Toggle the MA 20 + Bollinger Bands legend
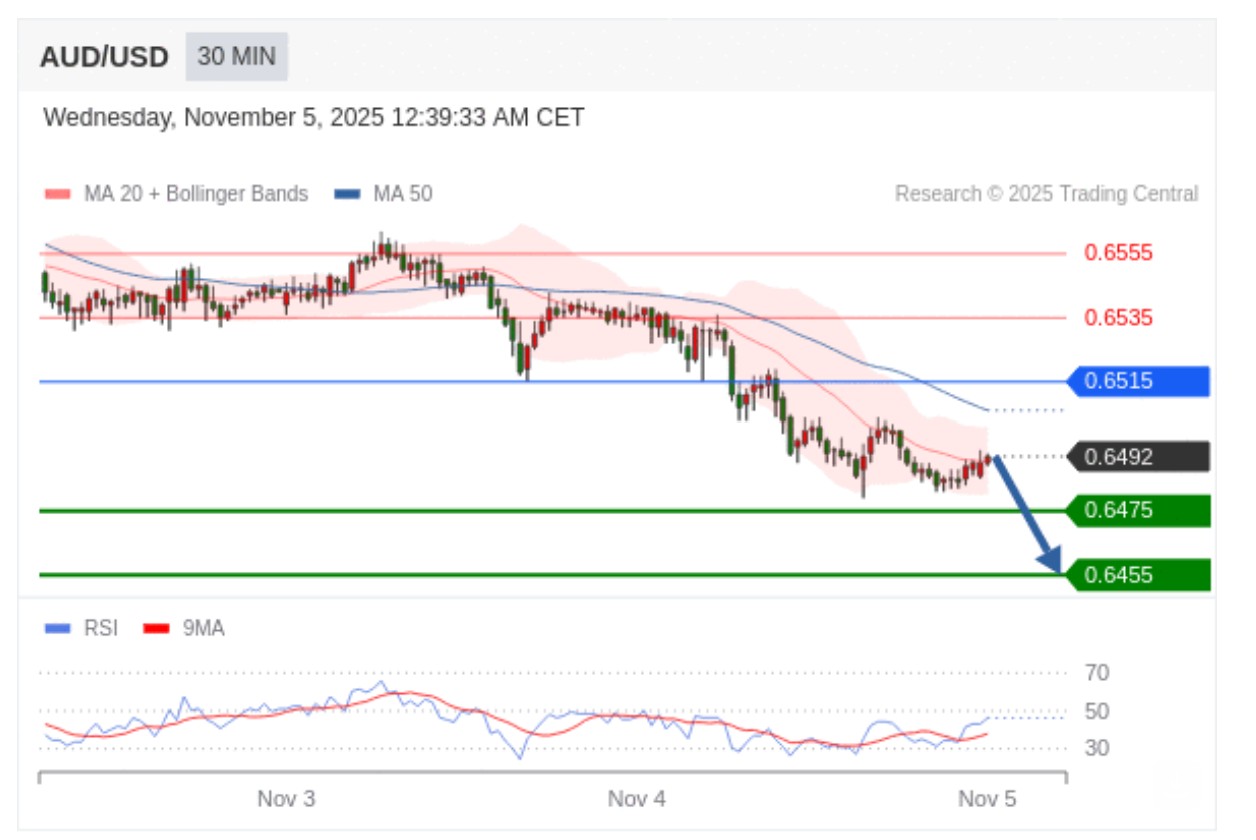The width and height of the screenshot is (1256, 840). 176,194
